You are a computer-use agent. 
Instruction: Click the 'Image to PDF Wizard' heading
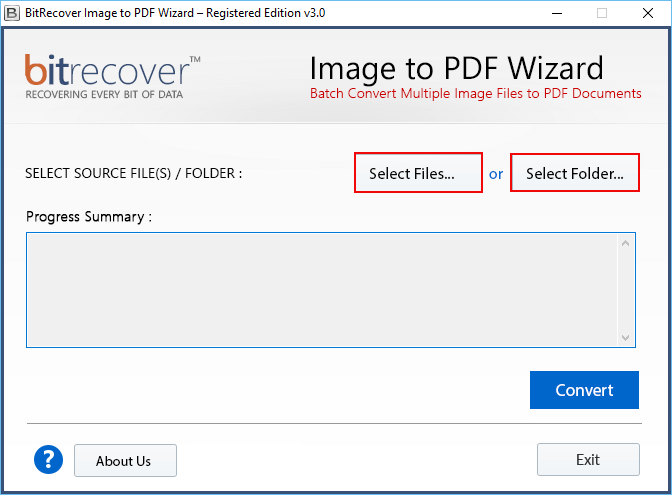click(x=456, y=68)
